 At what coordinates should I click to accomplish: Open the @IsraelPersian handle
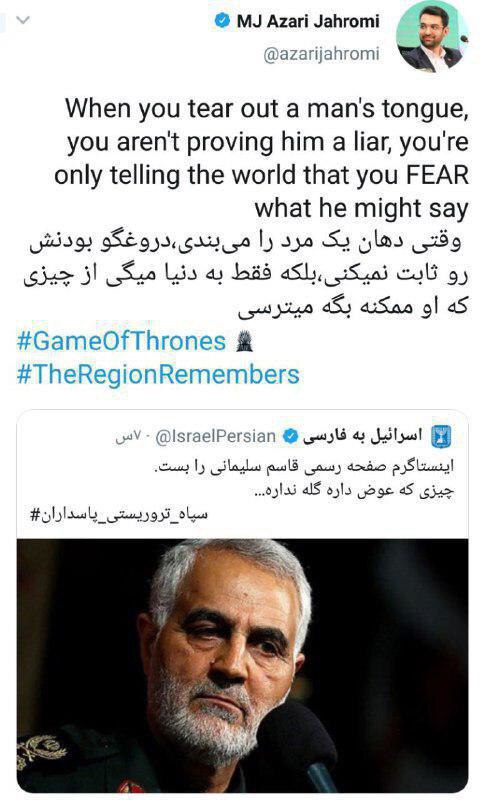point(215,436)
